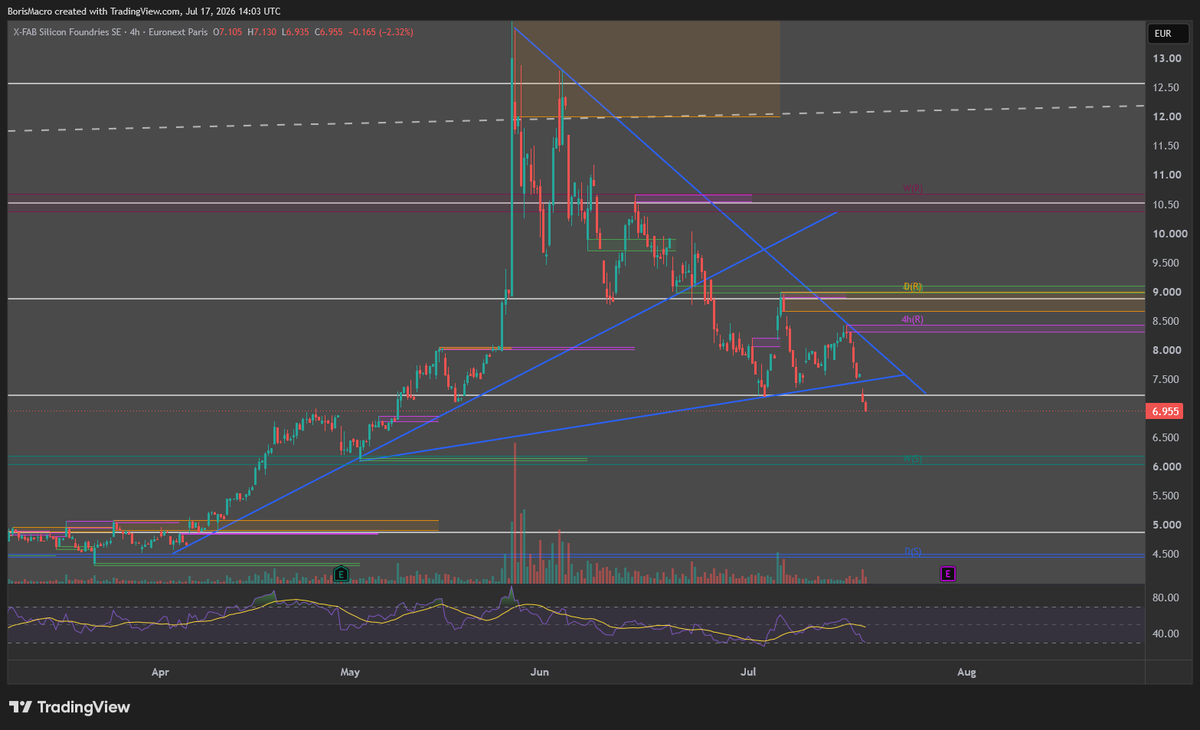
Task: Click the purple upcoming earnings E marker
Action: coord(948,574)
